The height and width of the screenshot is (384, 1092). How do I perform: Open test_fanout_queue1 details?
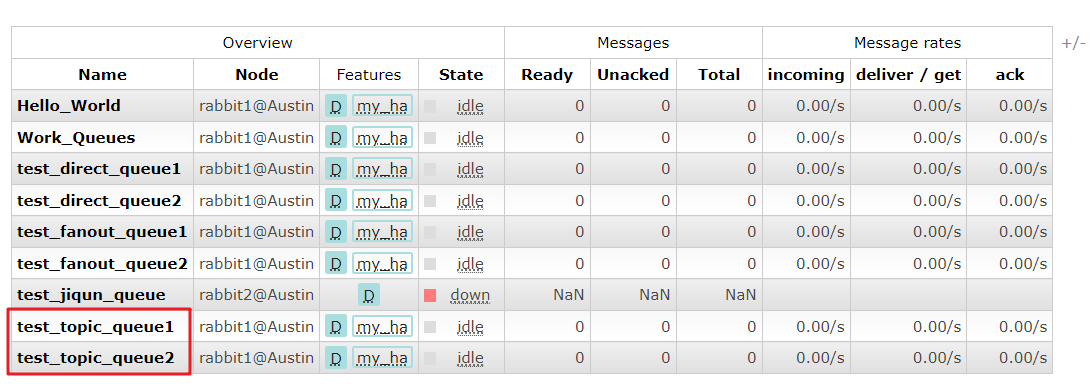[102, 232]
